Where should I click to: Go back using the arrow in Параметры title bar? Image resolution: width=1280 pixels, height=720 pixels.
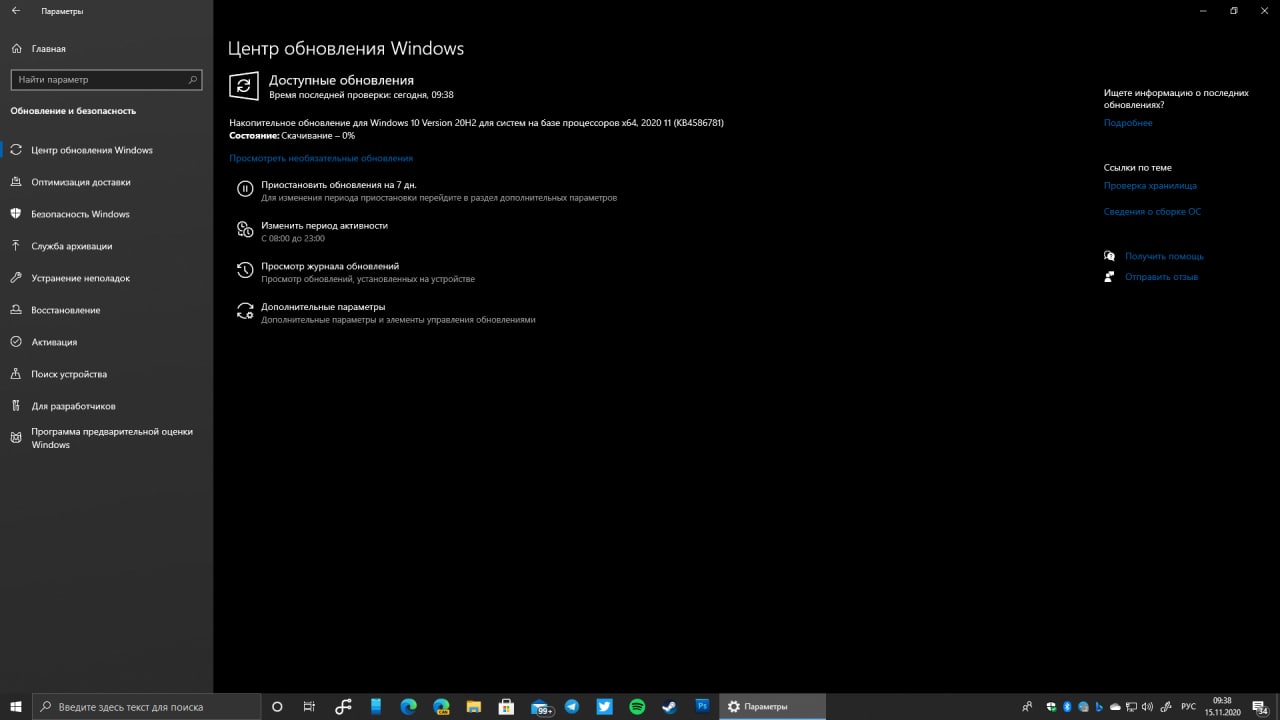click(15, 11)
